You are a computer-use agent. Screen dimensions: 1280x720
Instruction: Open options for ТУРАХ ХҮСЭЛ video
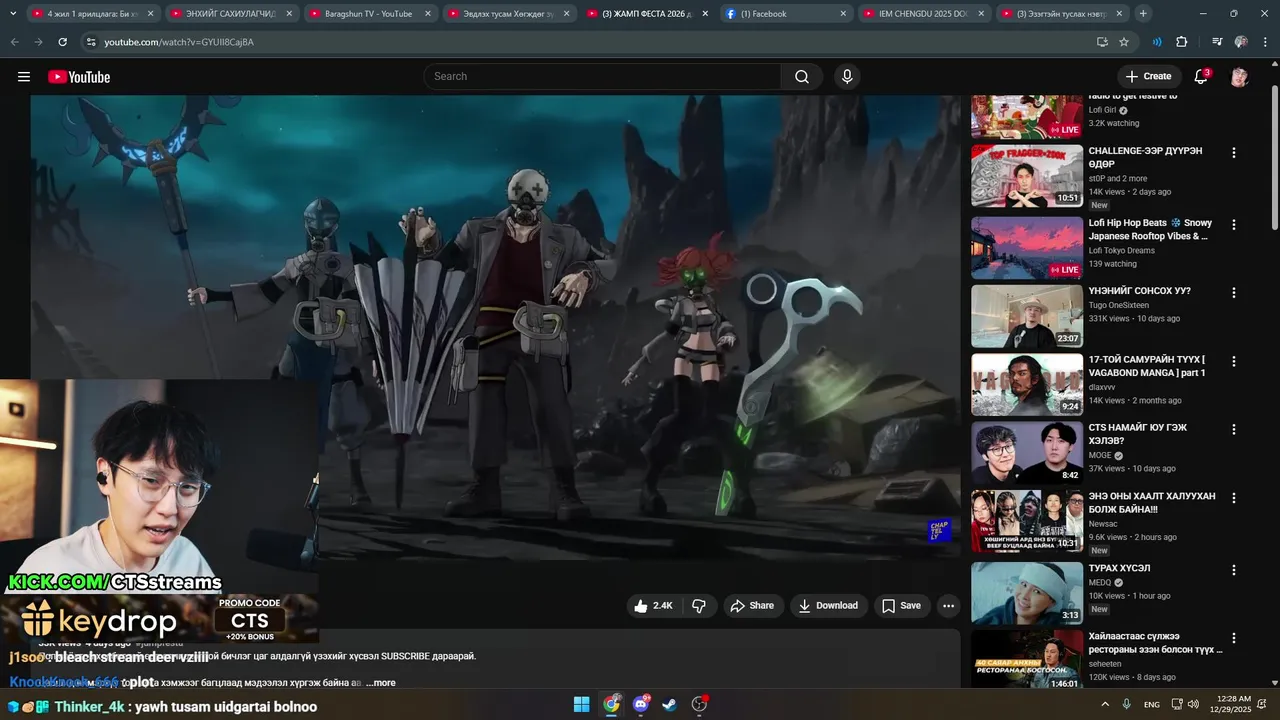point(1233,570)
